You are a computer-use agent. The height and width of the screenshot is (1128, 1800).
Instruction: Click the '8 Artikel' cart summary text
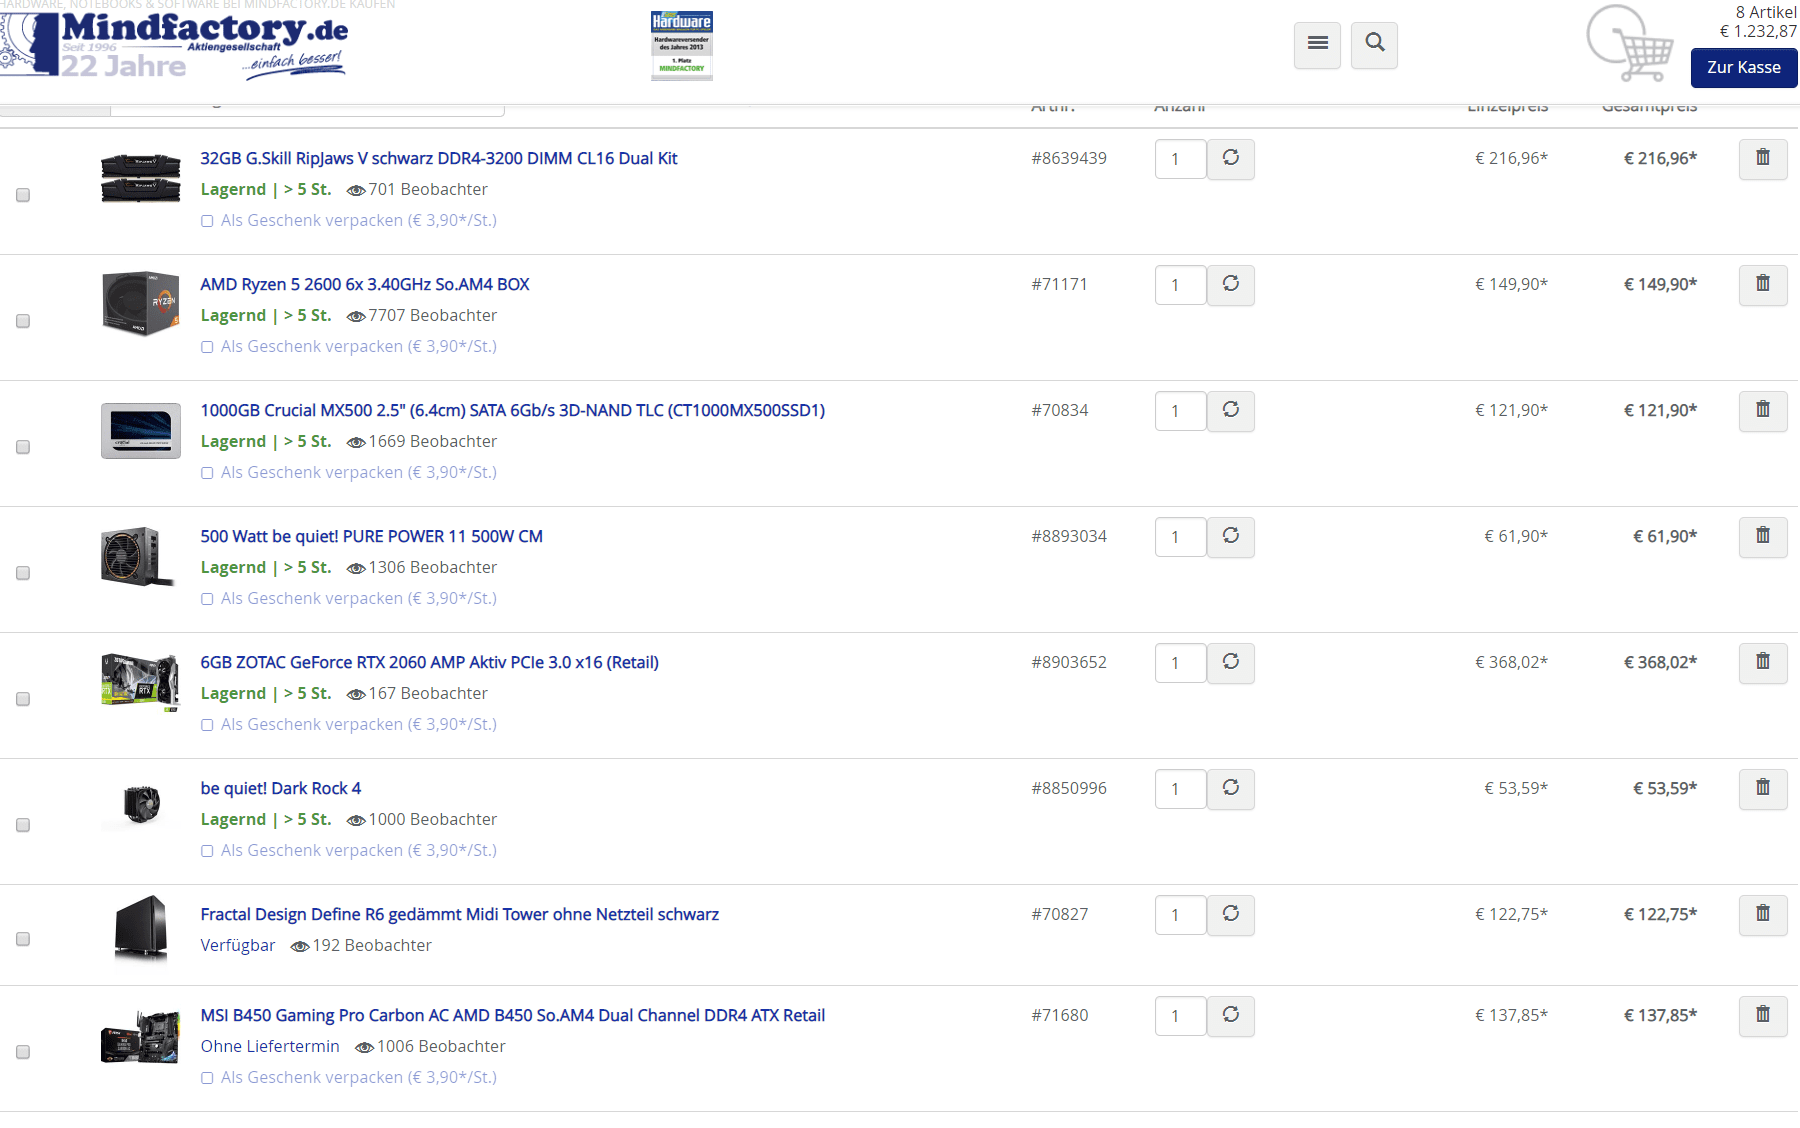[1766, 12]
